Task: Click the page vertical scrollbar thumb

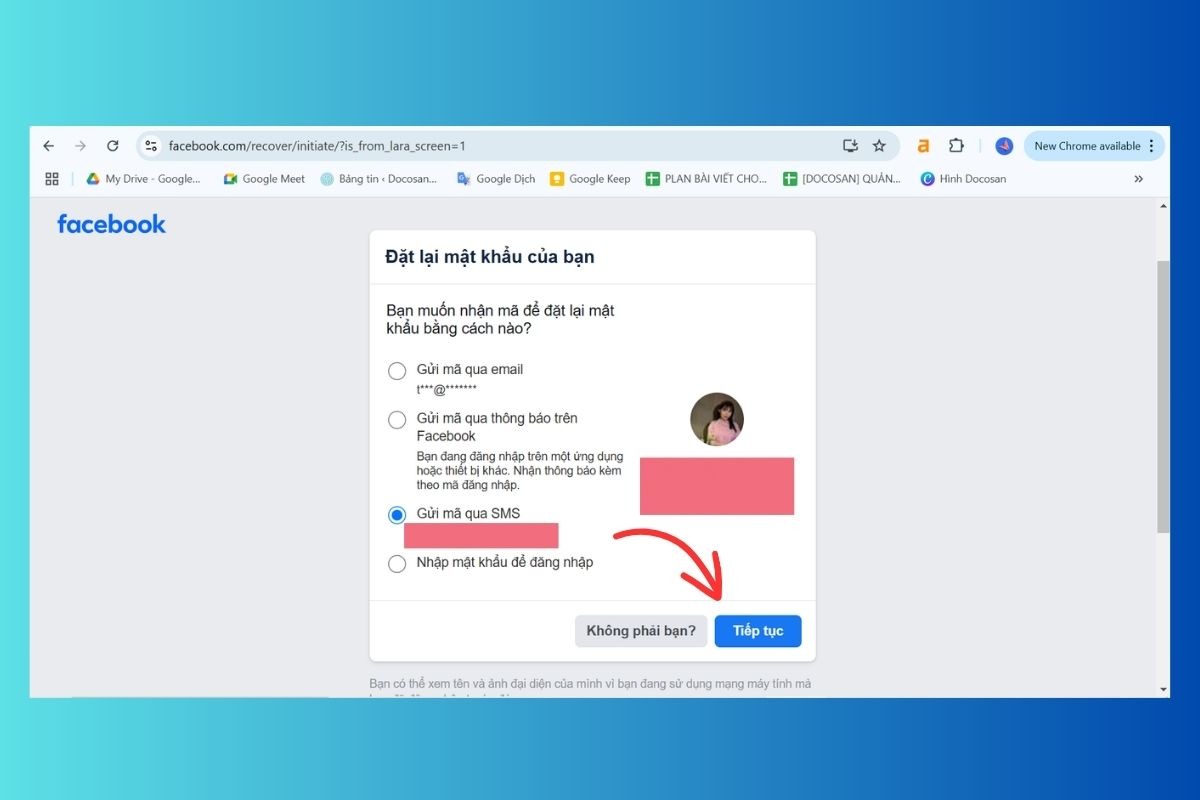Action: click(1163, 395)
